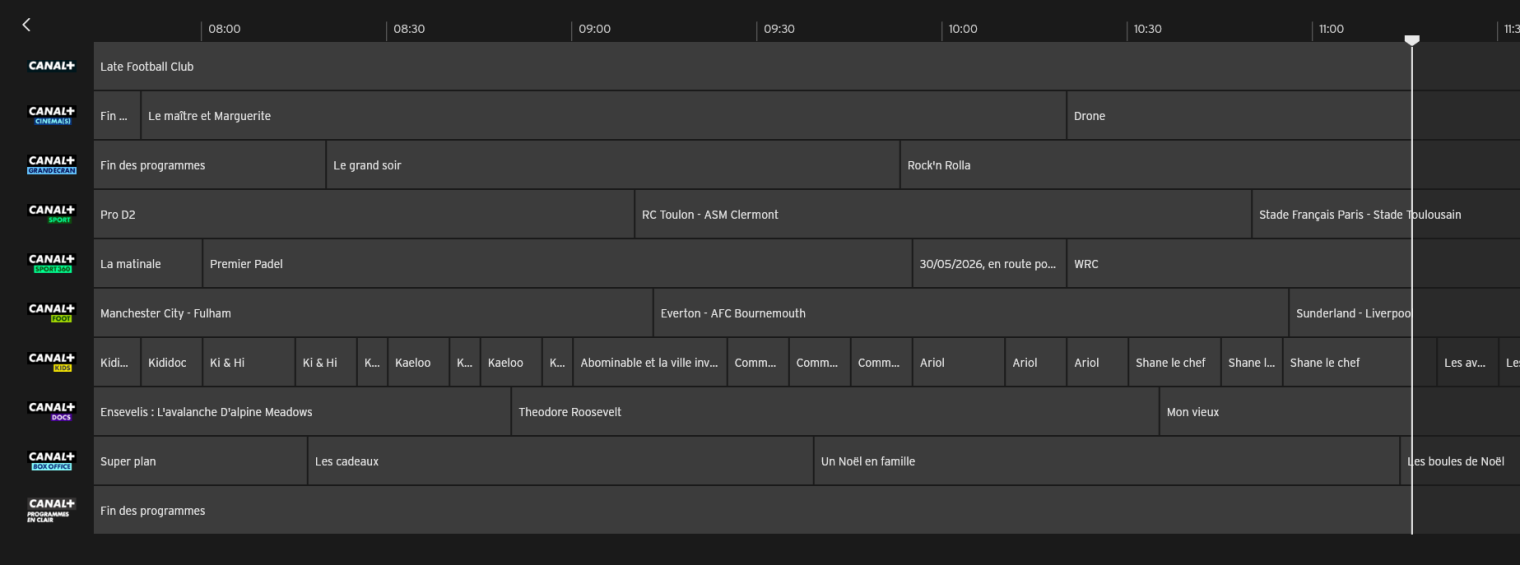Select the main CANAL+ channel logo
Image resolution: width=1520 pixels, height=565 pixels.
tap(51, 66)
